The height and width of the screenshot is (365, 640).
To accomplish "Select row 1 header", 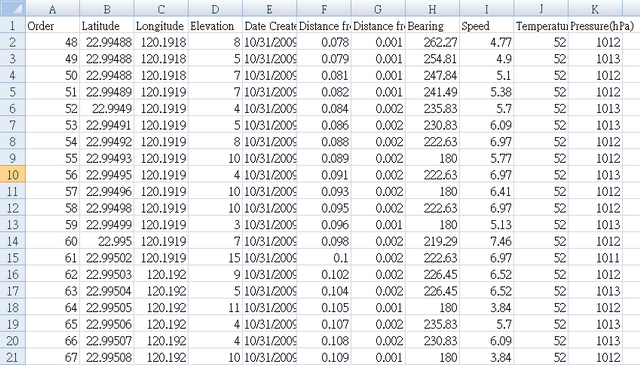I will (13, 25).
